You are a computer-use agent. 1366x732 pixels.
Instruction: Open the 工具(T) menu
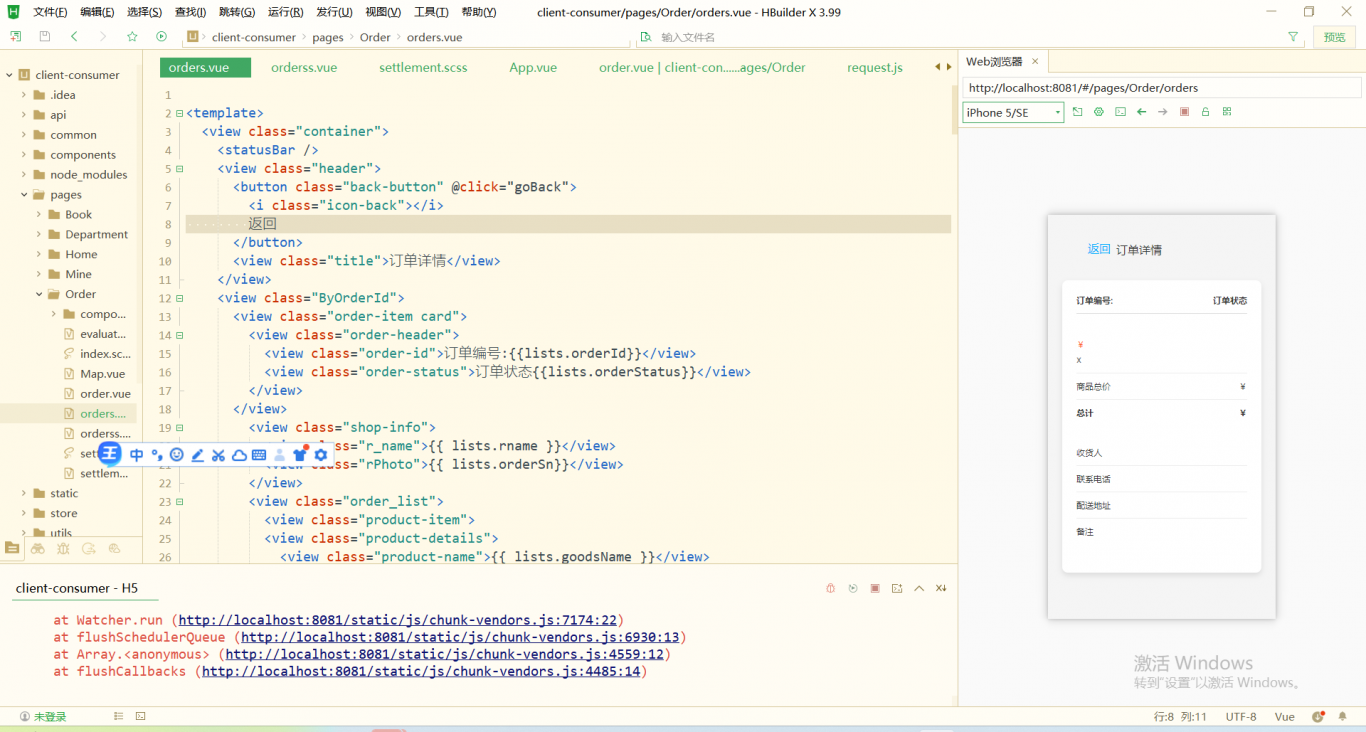pyautogui.click(x=431, y=12)
